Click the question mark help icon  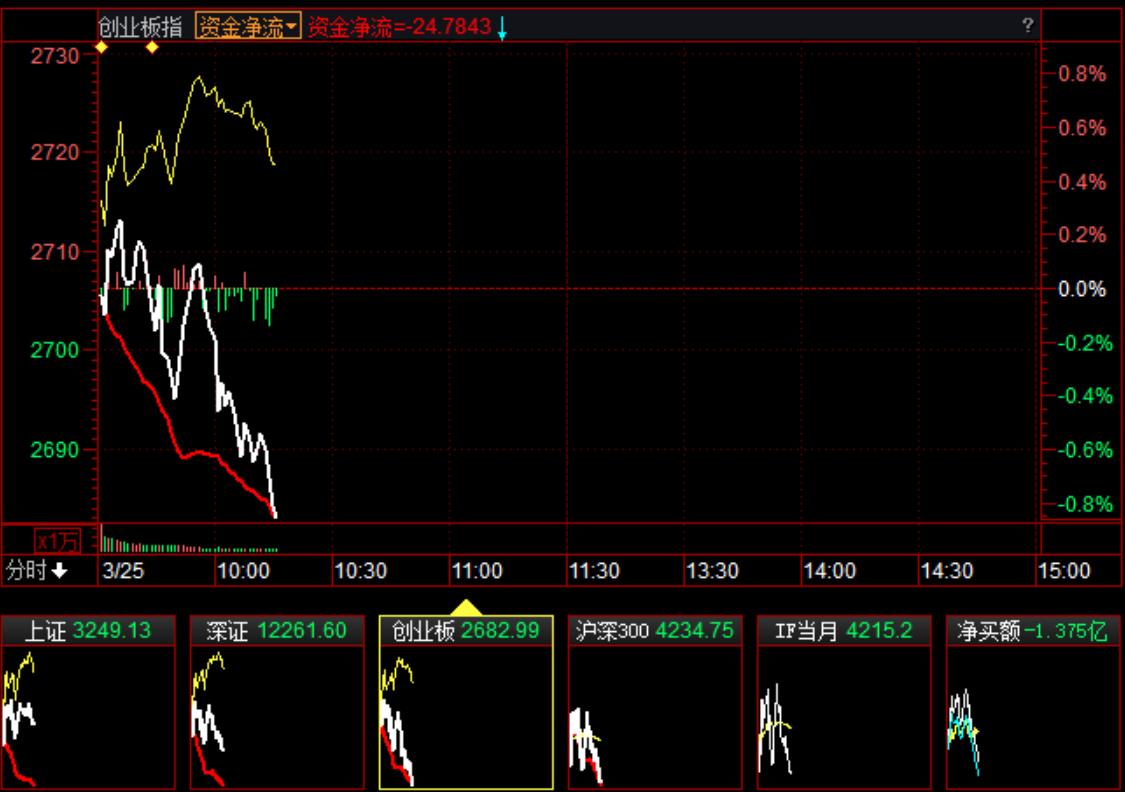tap(1027, 26)
